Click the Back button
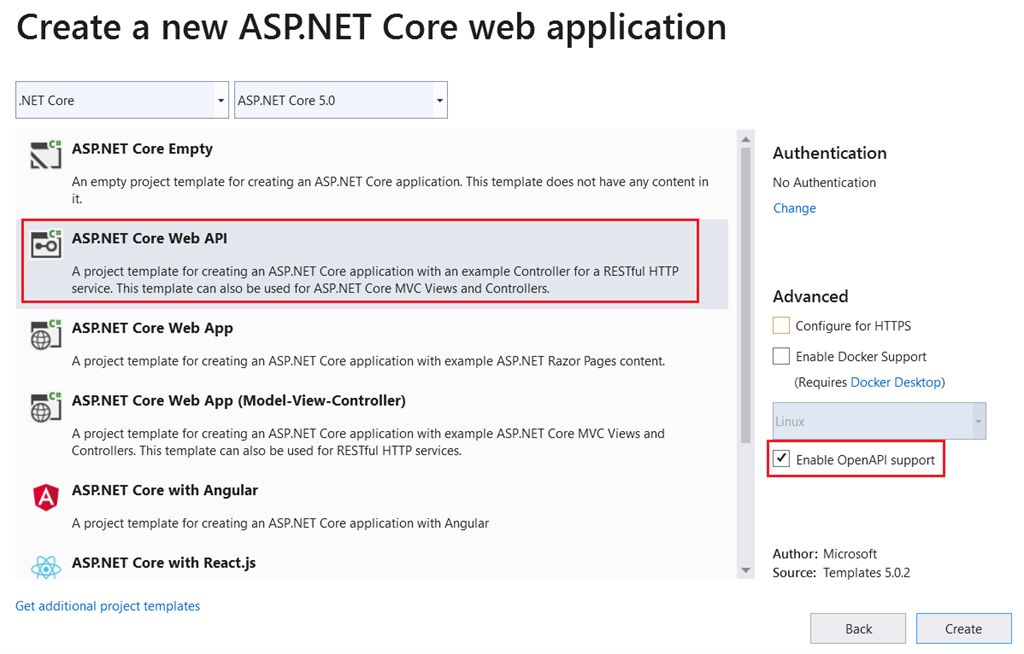 point(857,628)
